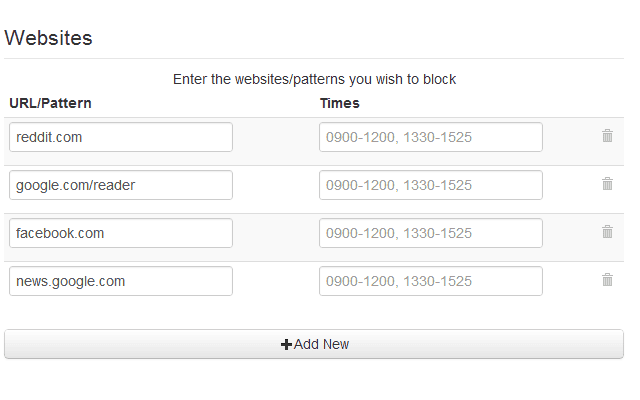This screenshot has height=400, width=640.
Task: Click the Times column header
Action: coord(340,103)
